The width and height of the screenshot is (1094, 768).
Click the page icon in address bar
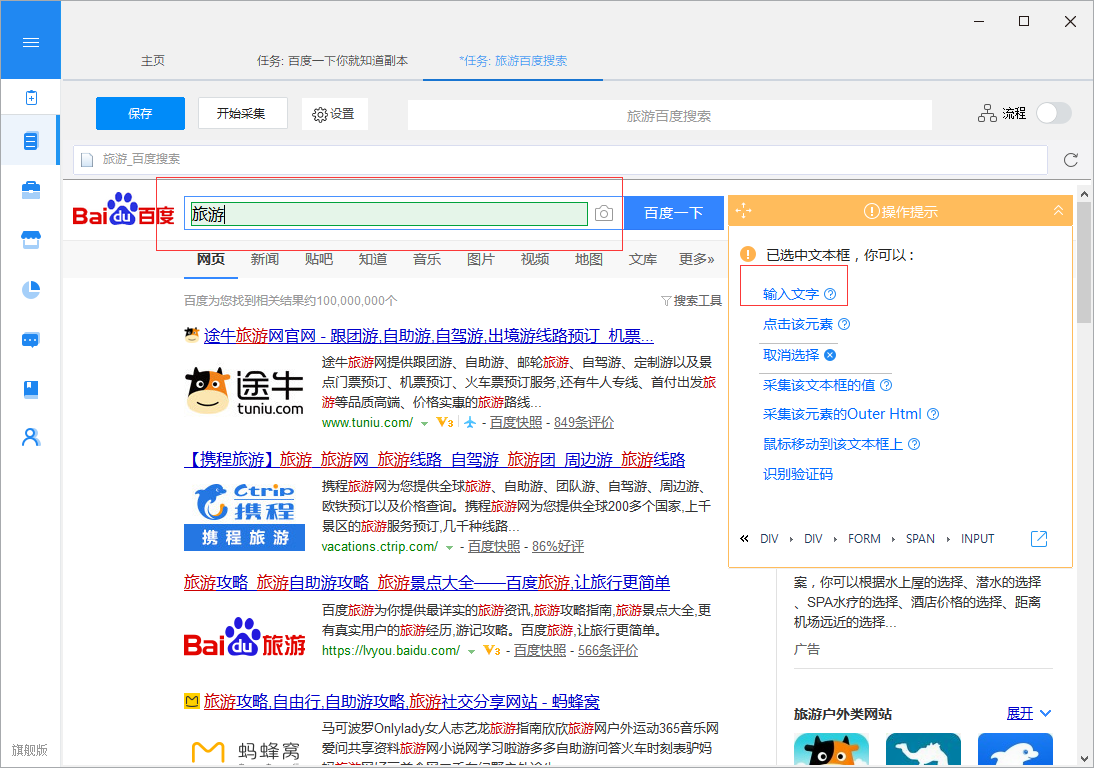tap(87, 160)
